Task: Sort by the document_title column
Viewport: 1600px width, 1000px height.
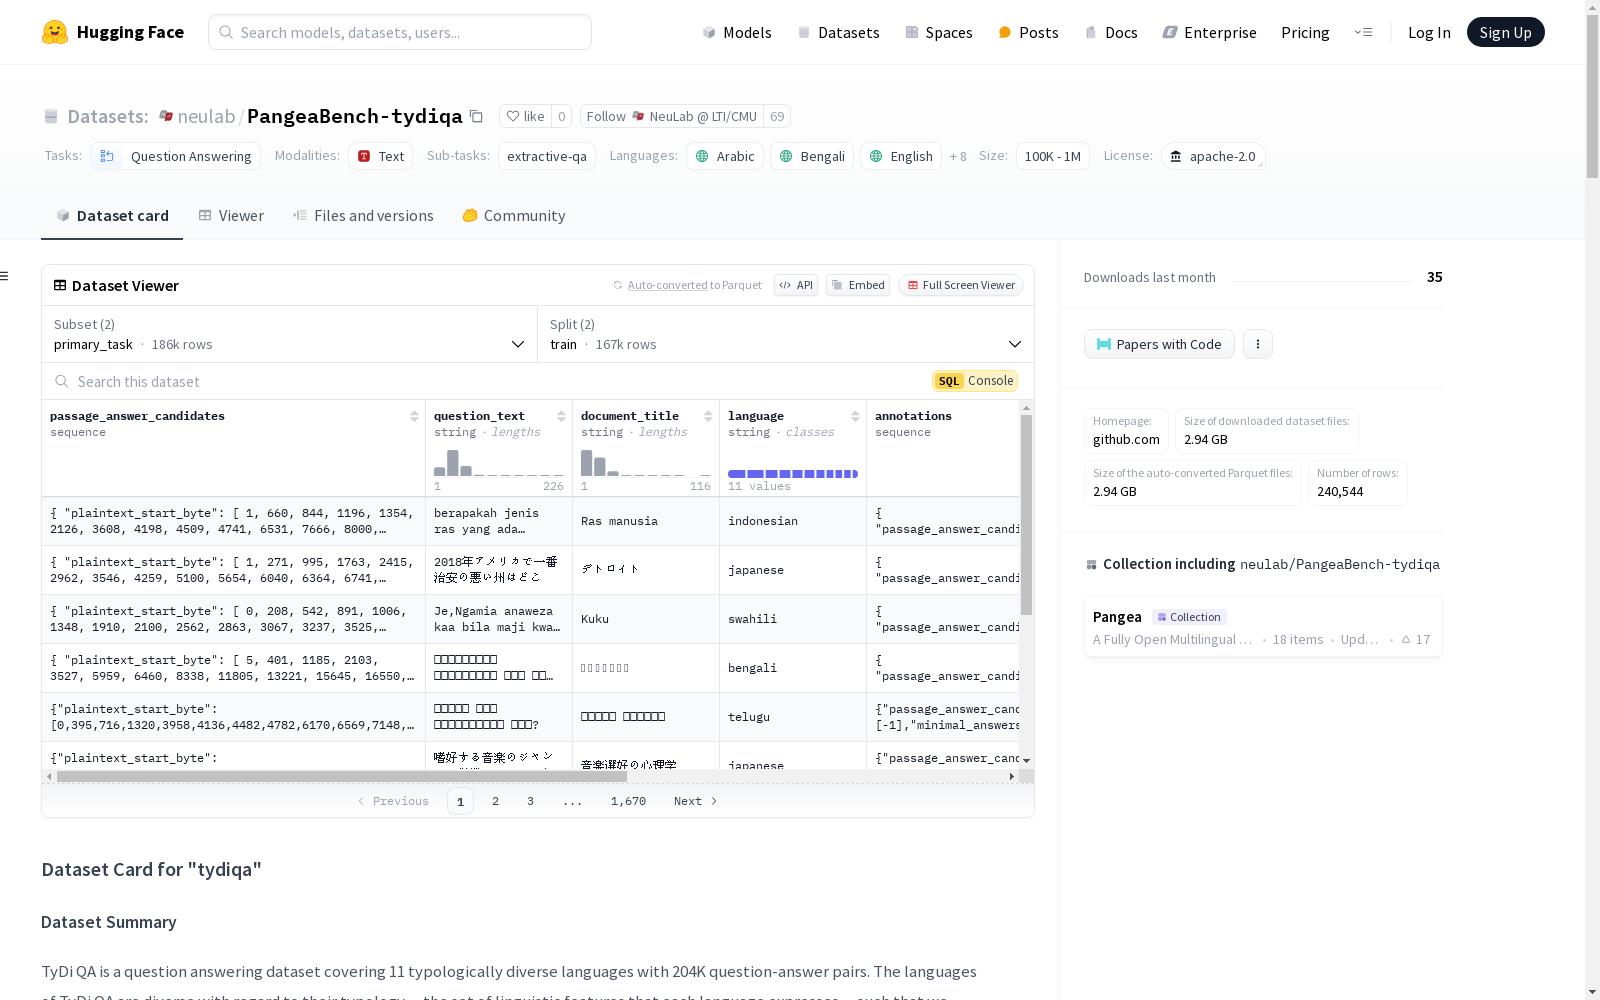Action: 708,416
